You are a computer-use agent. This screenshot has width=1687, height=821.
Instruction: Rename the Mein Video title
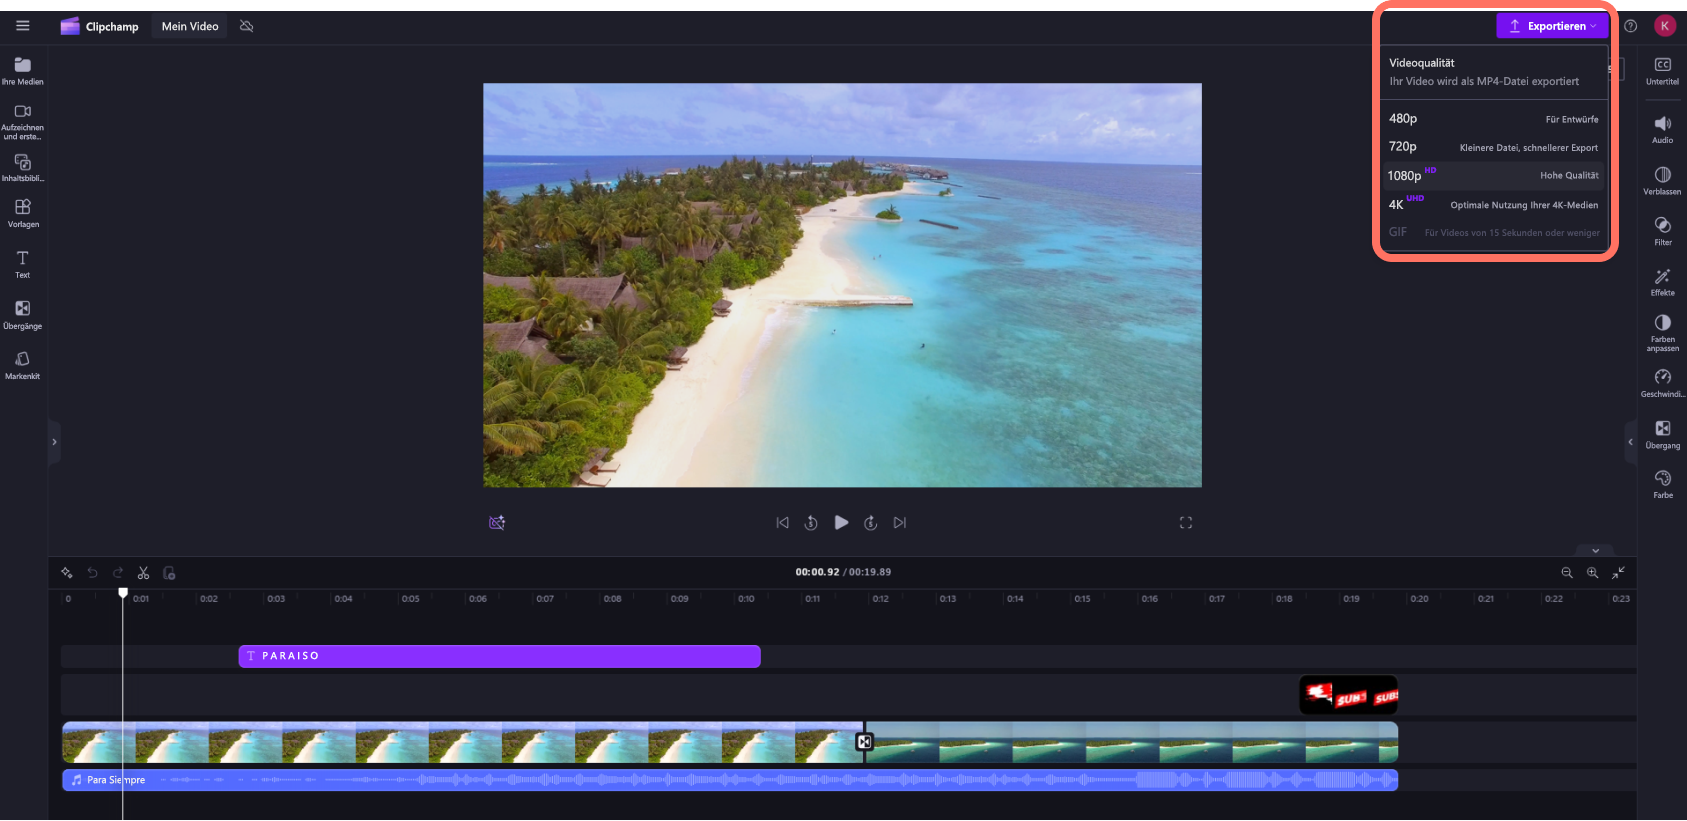point(190,26)
